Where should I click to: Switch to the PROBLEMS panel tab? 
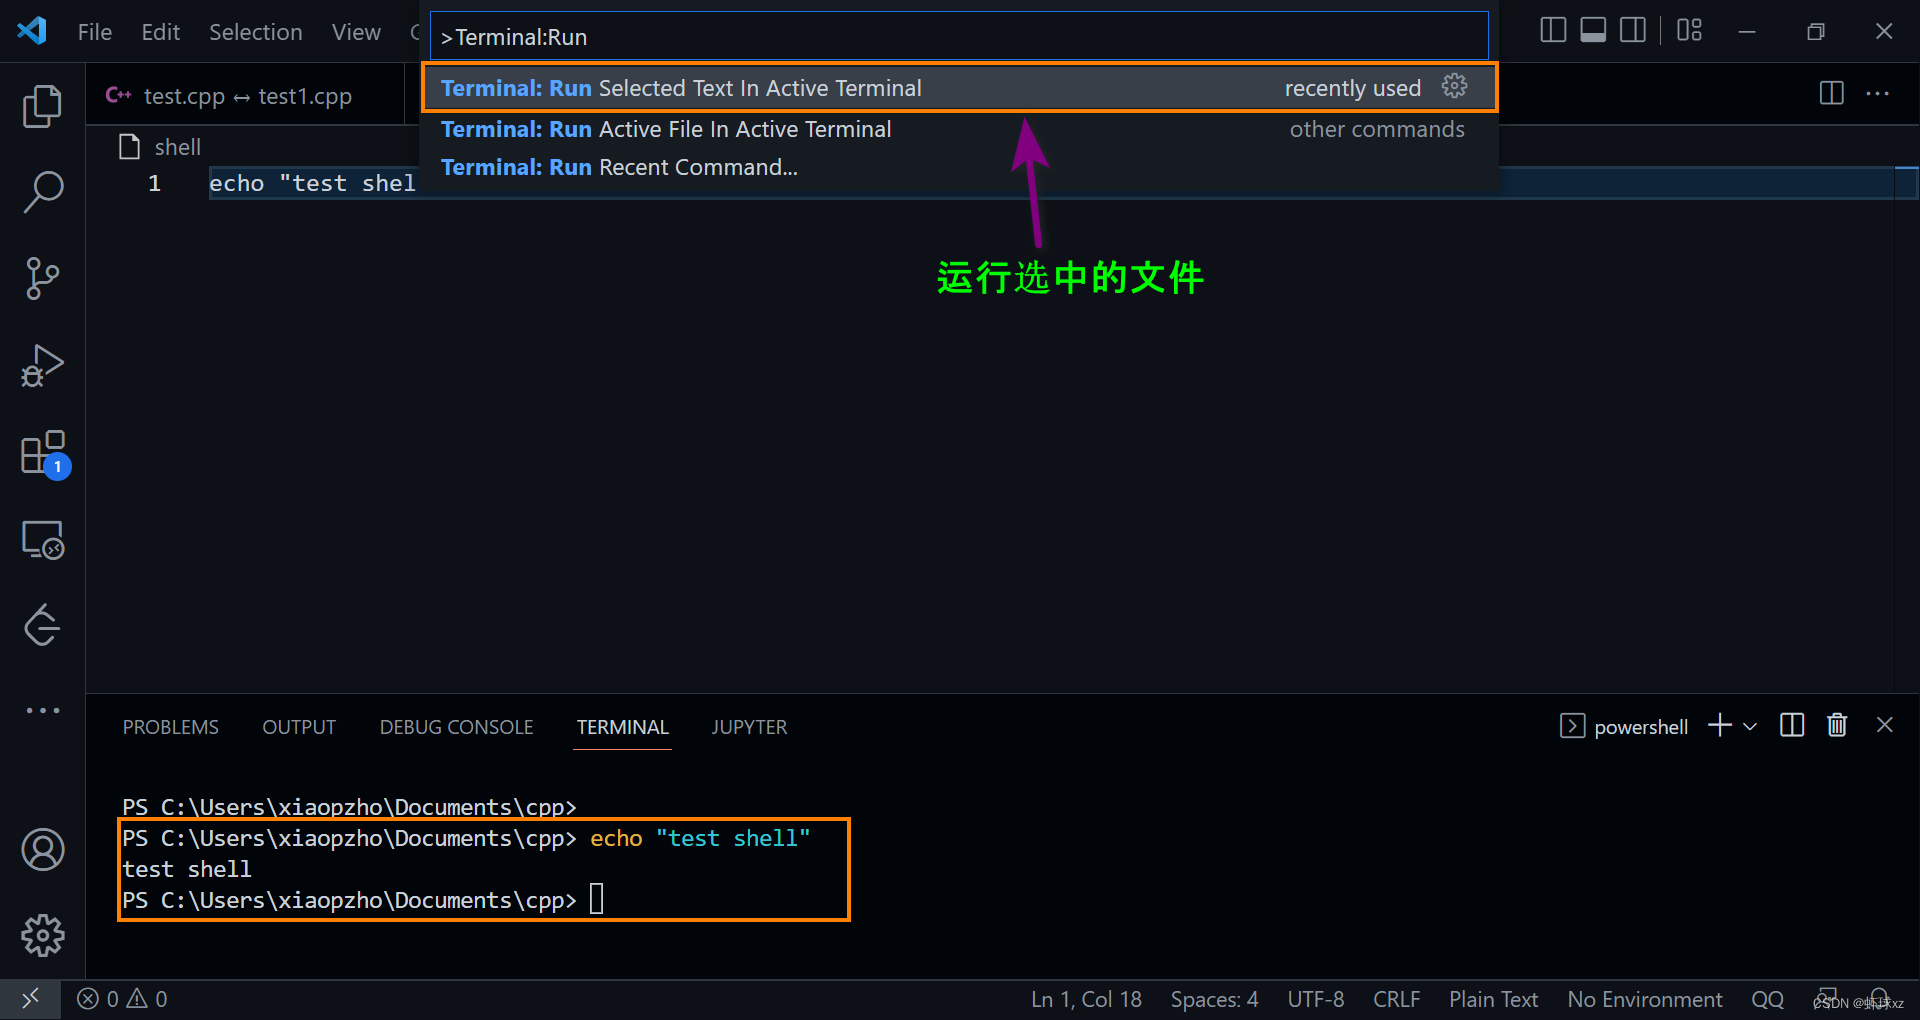(x=170, y=727)
